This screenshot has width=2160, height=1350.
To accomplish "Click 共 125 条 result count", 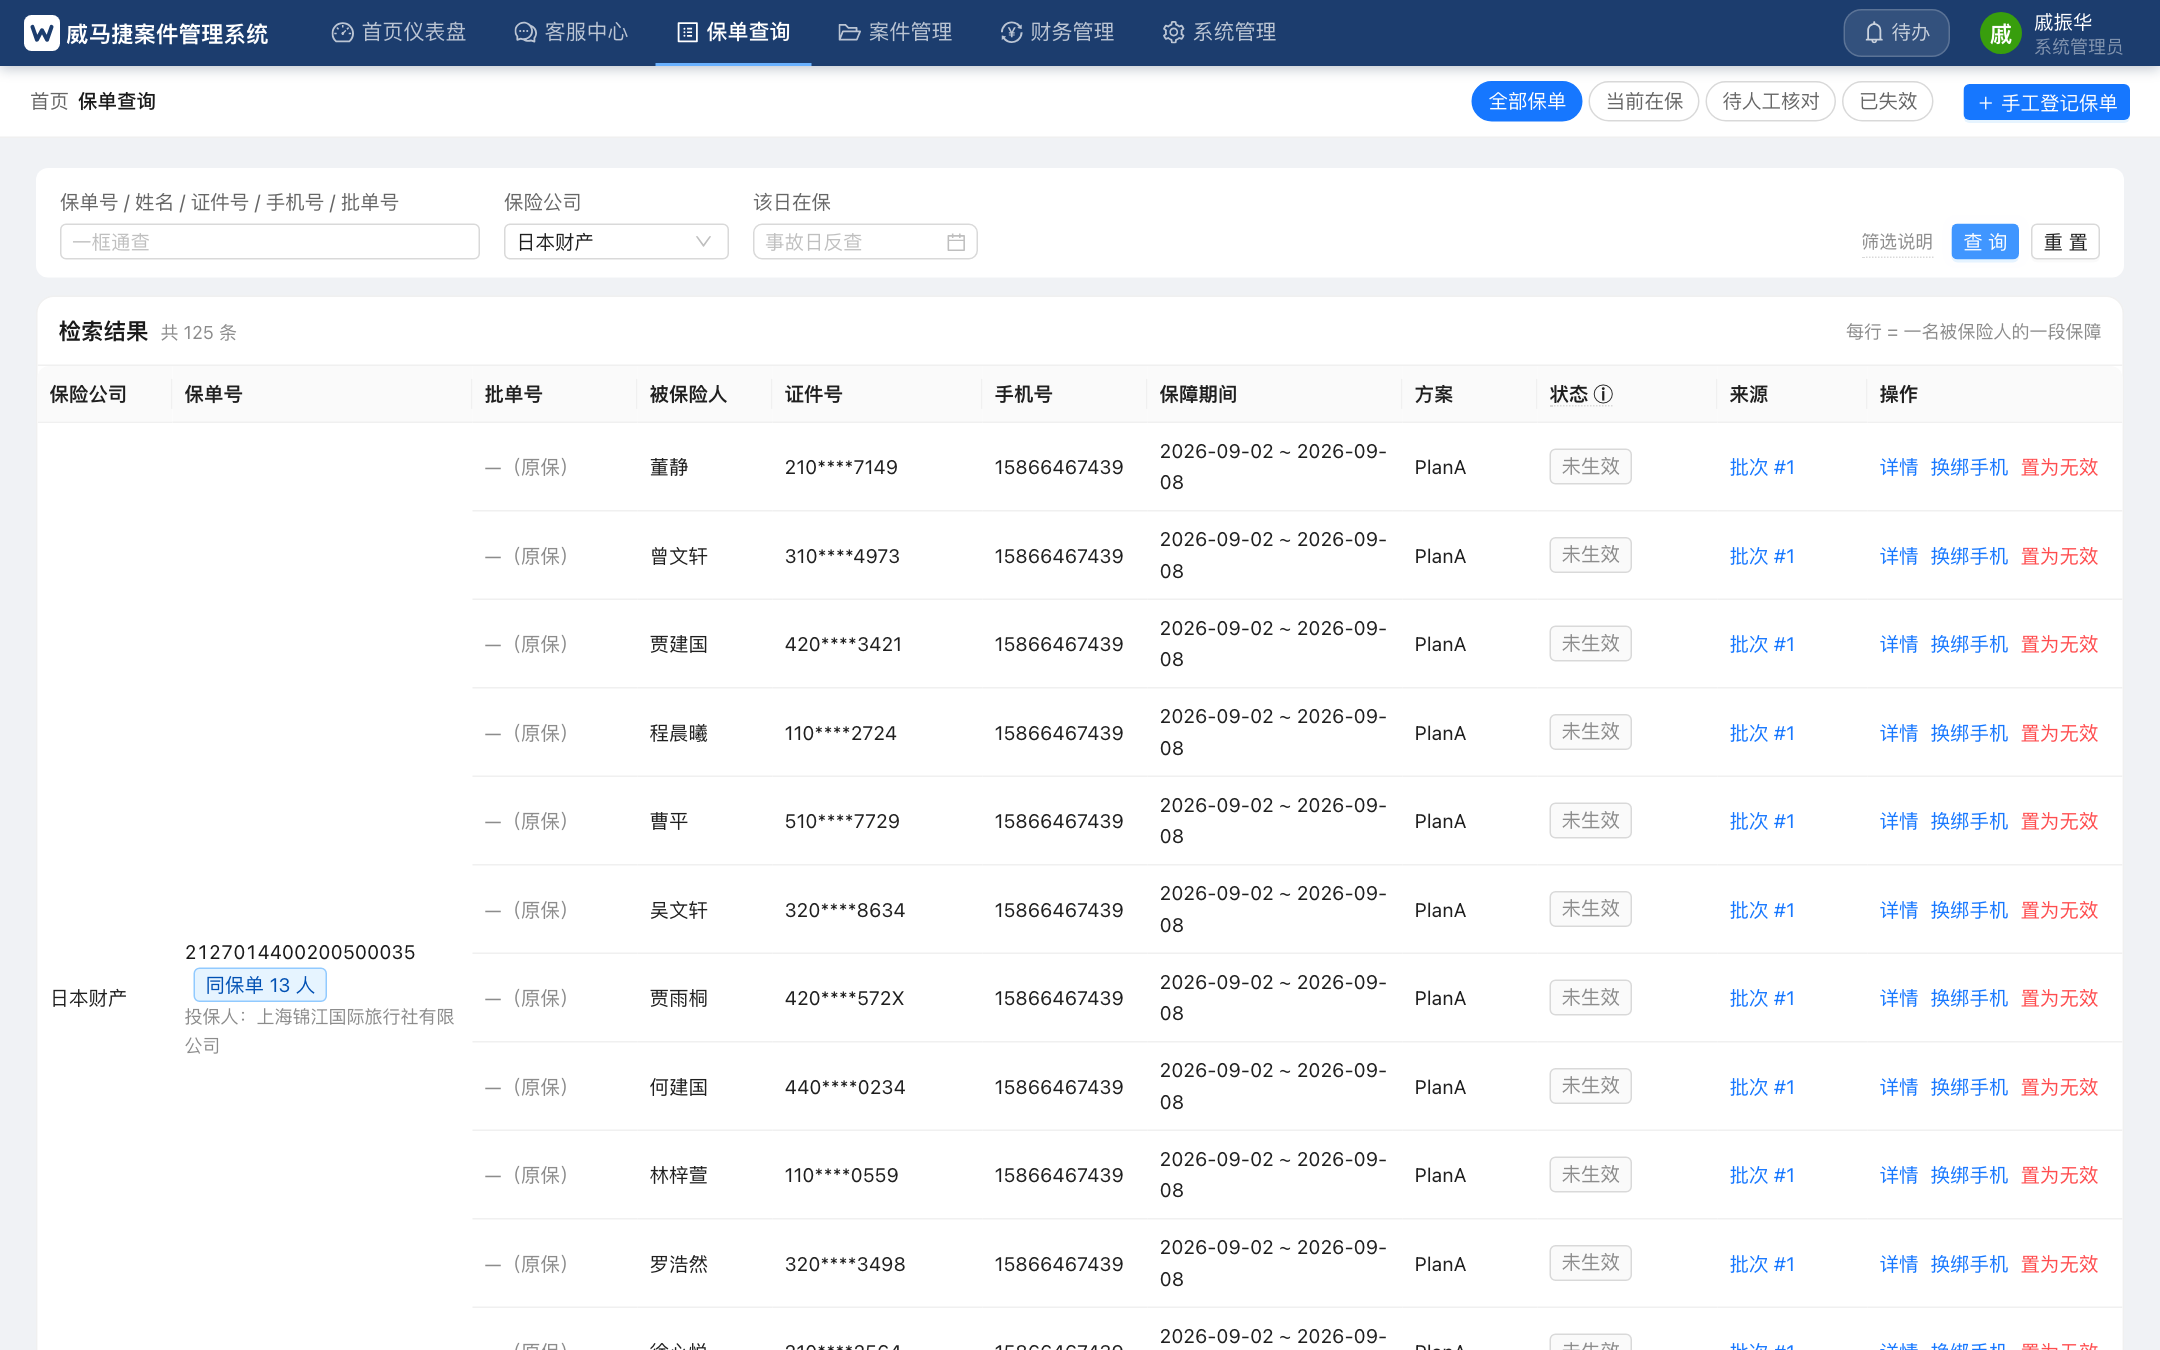I will point(199,332).
